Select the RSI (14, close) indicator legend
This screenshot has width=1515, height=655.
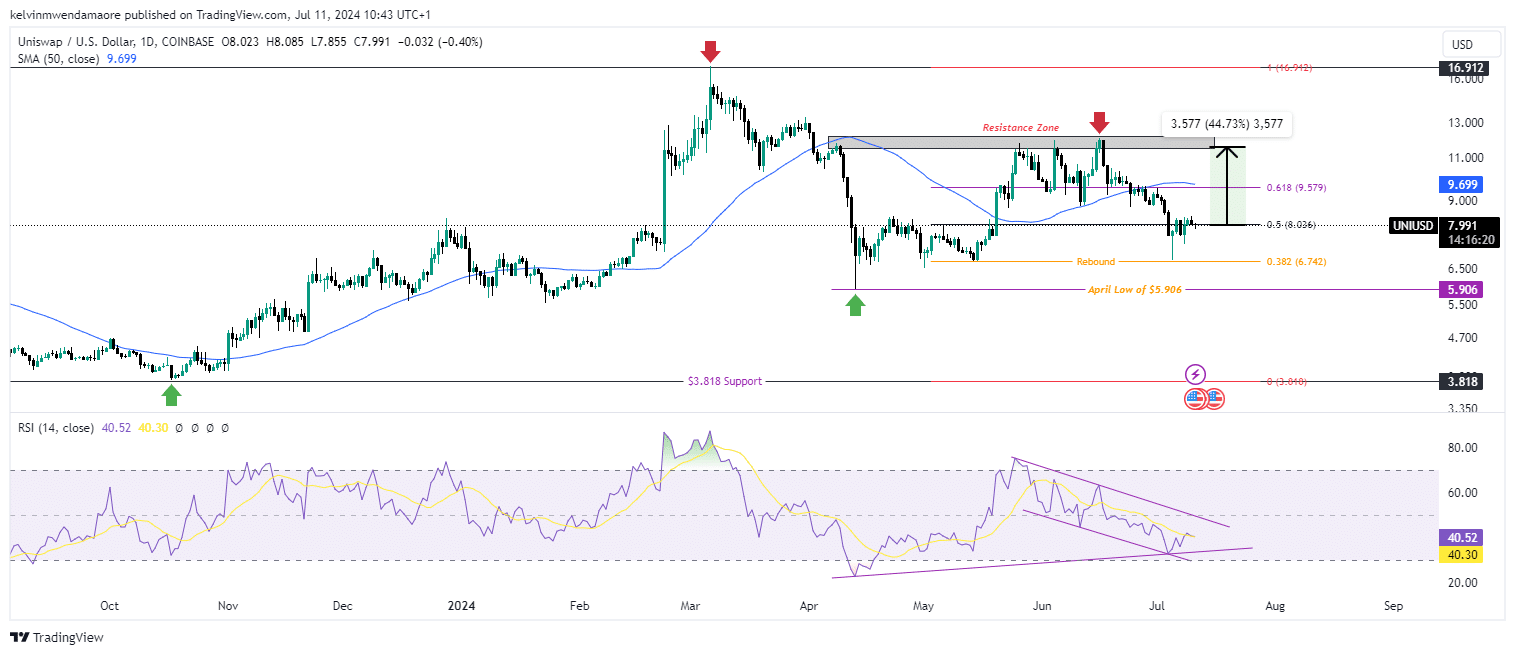(x=56, y=427)
